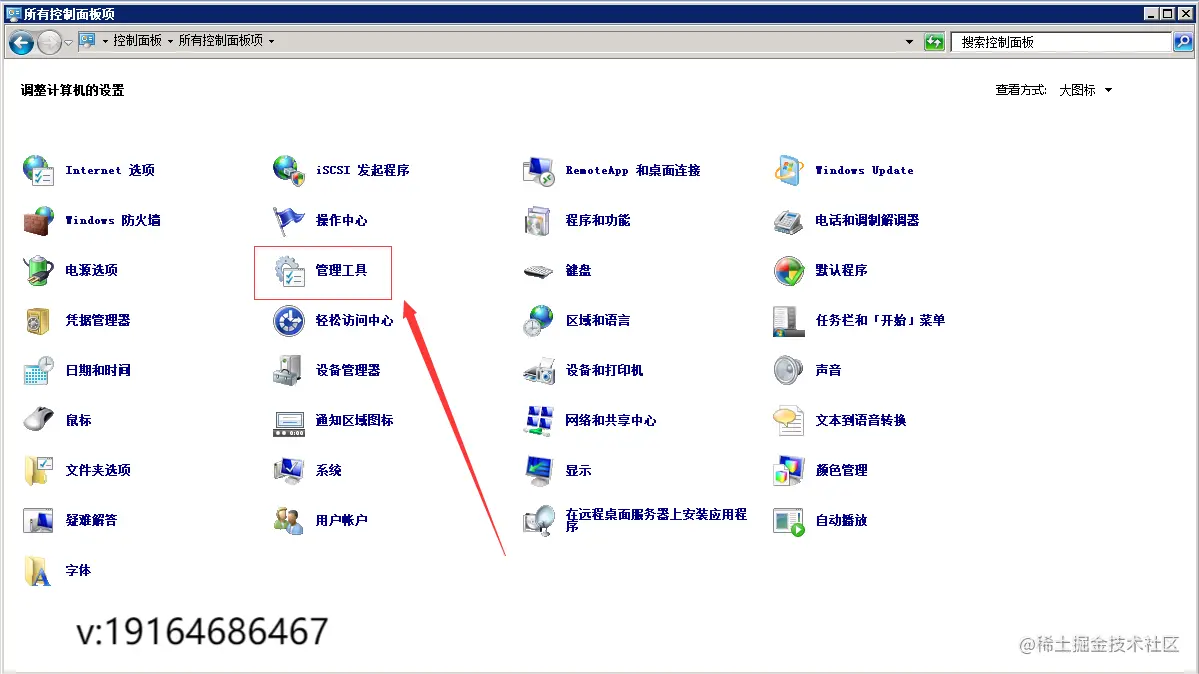Viewport: 1199px width, 674px height.
Task: Open 电源选项 settings
Action: coord(95,270)
